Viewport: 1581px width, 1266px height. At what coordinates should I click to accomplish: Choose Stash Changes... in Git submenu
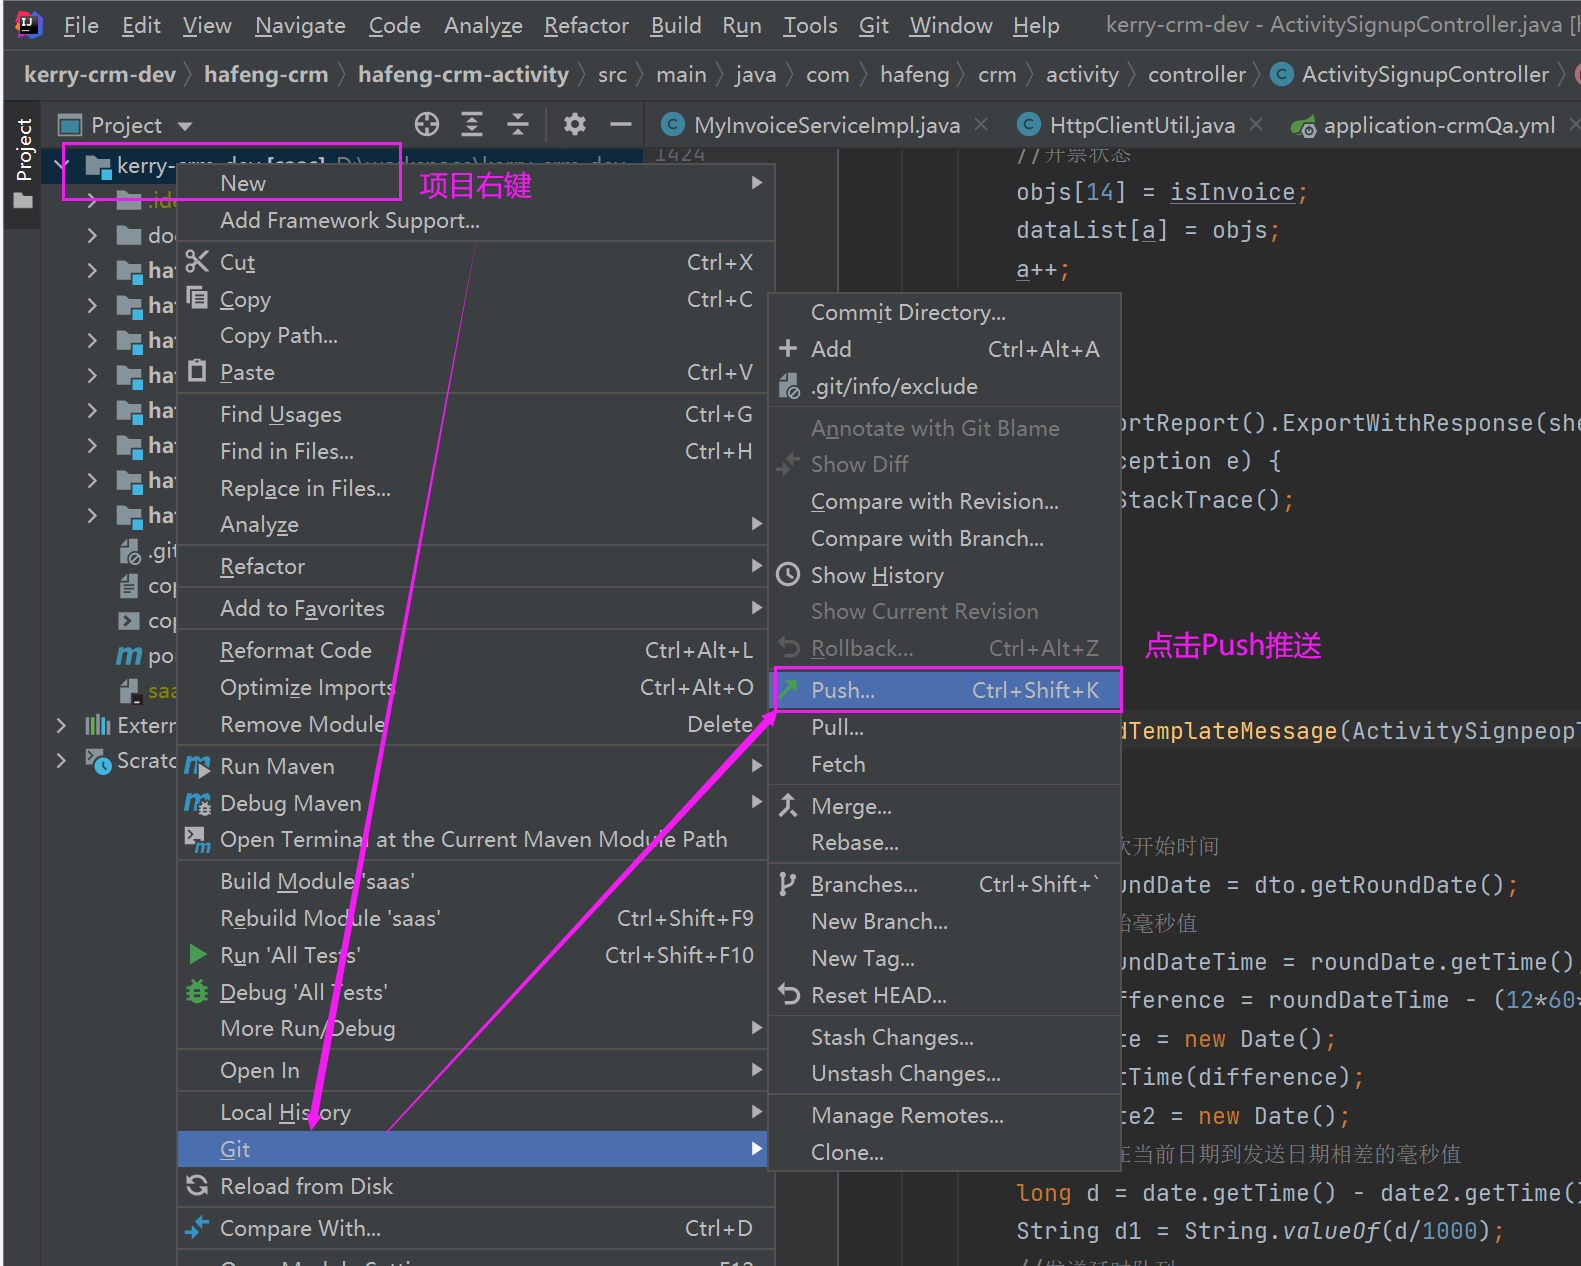coord(945,1037)
